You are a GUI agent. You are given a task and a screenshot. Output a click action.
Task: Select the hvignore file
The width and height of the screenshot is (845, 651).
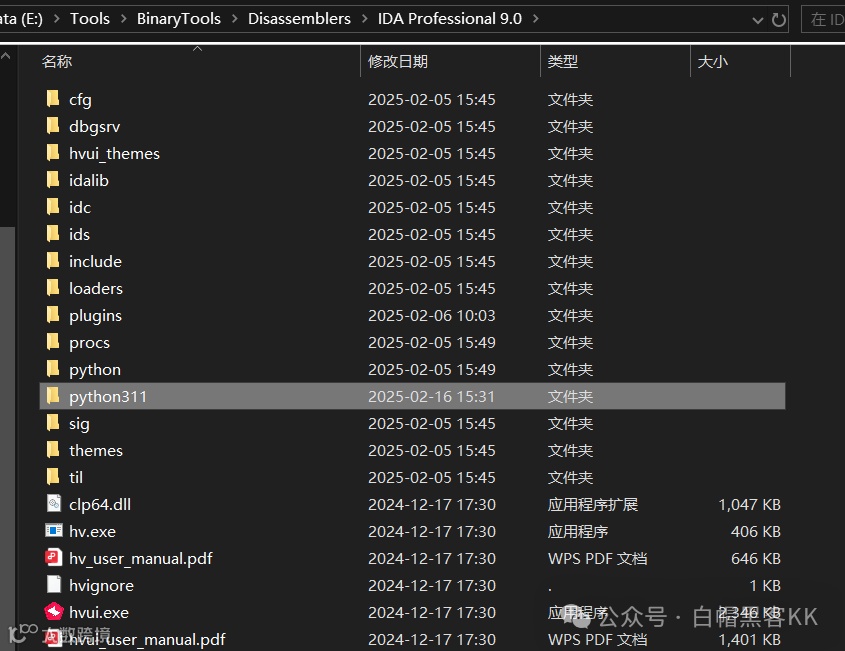pyautogui.click(x=101, y=585)
